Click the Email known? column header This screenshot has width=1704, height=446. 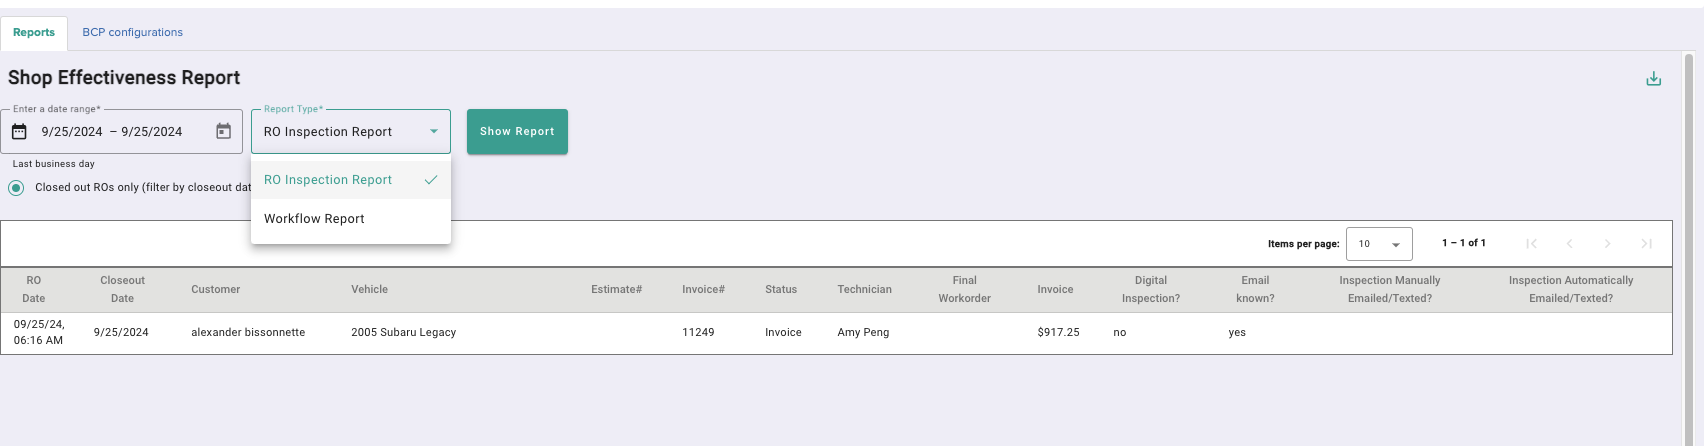click(x=1255, y=289)
